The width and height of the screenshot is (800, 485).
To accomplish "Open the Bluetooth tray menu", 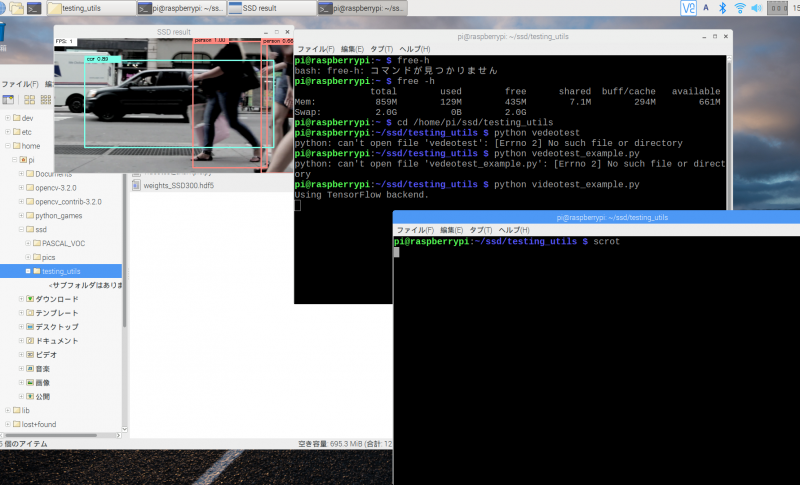I will (722, 8).
